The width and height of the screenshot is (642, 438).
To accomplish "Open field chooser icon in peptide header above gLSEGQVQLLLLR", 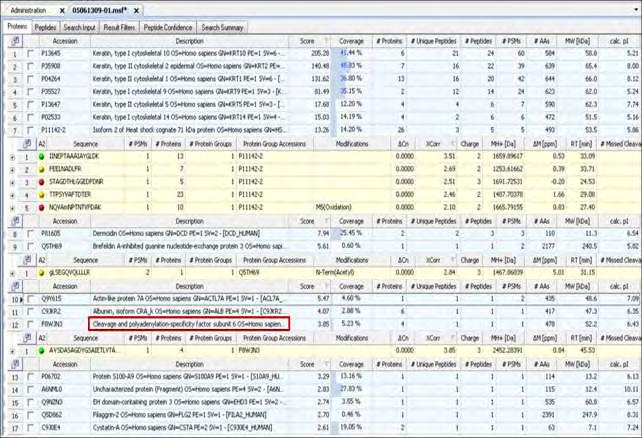I will (27, 260).
